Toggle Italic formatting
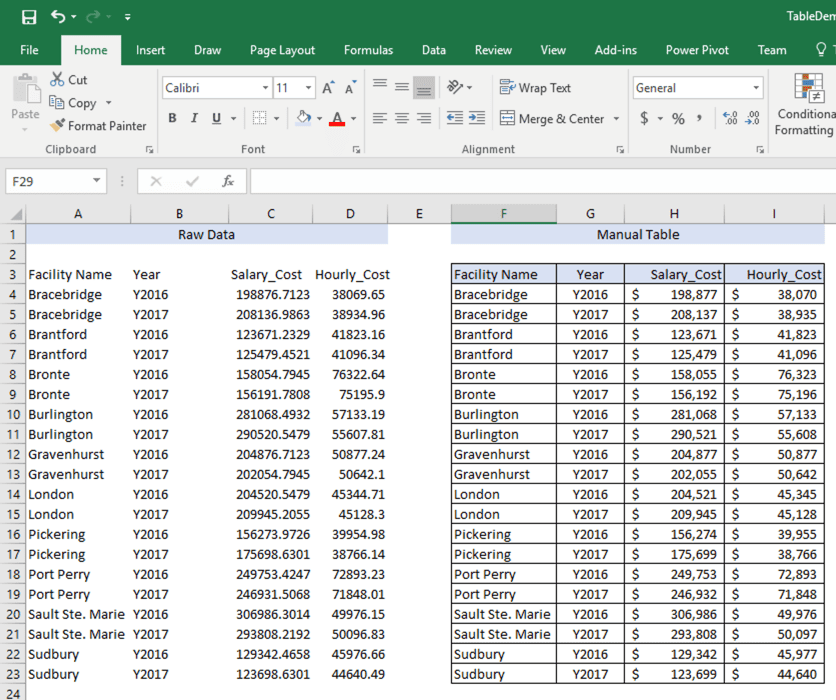This screenshot has height=700, width=836. (193, 118)
